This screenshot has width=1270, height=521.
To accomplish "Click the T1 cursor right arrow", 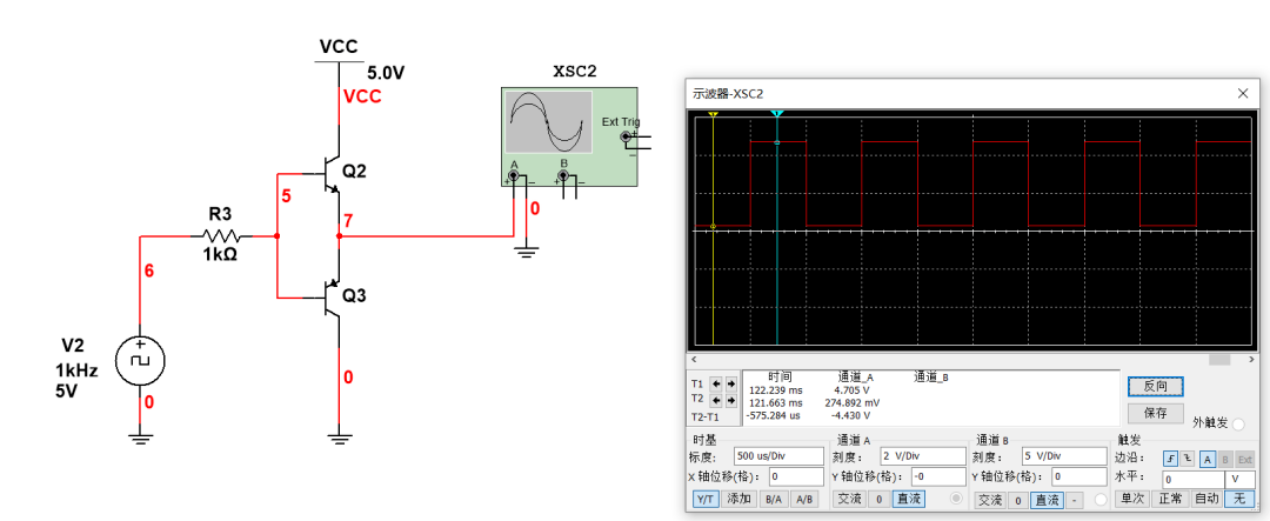I will pyautogui.click(x=730, y=384).
